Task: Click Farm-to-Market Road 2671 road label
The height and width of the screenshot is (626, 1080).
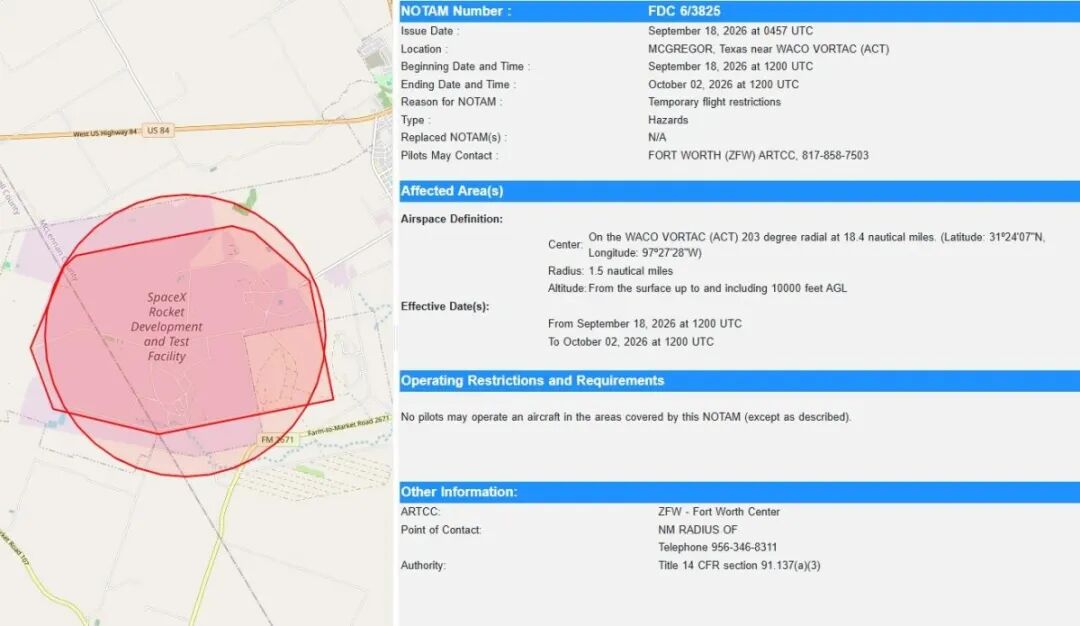Action: (349, 426)
